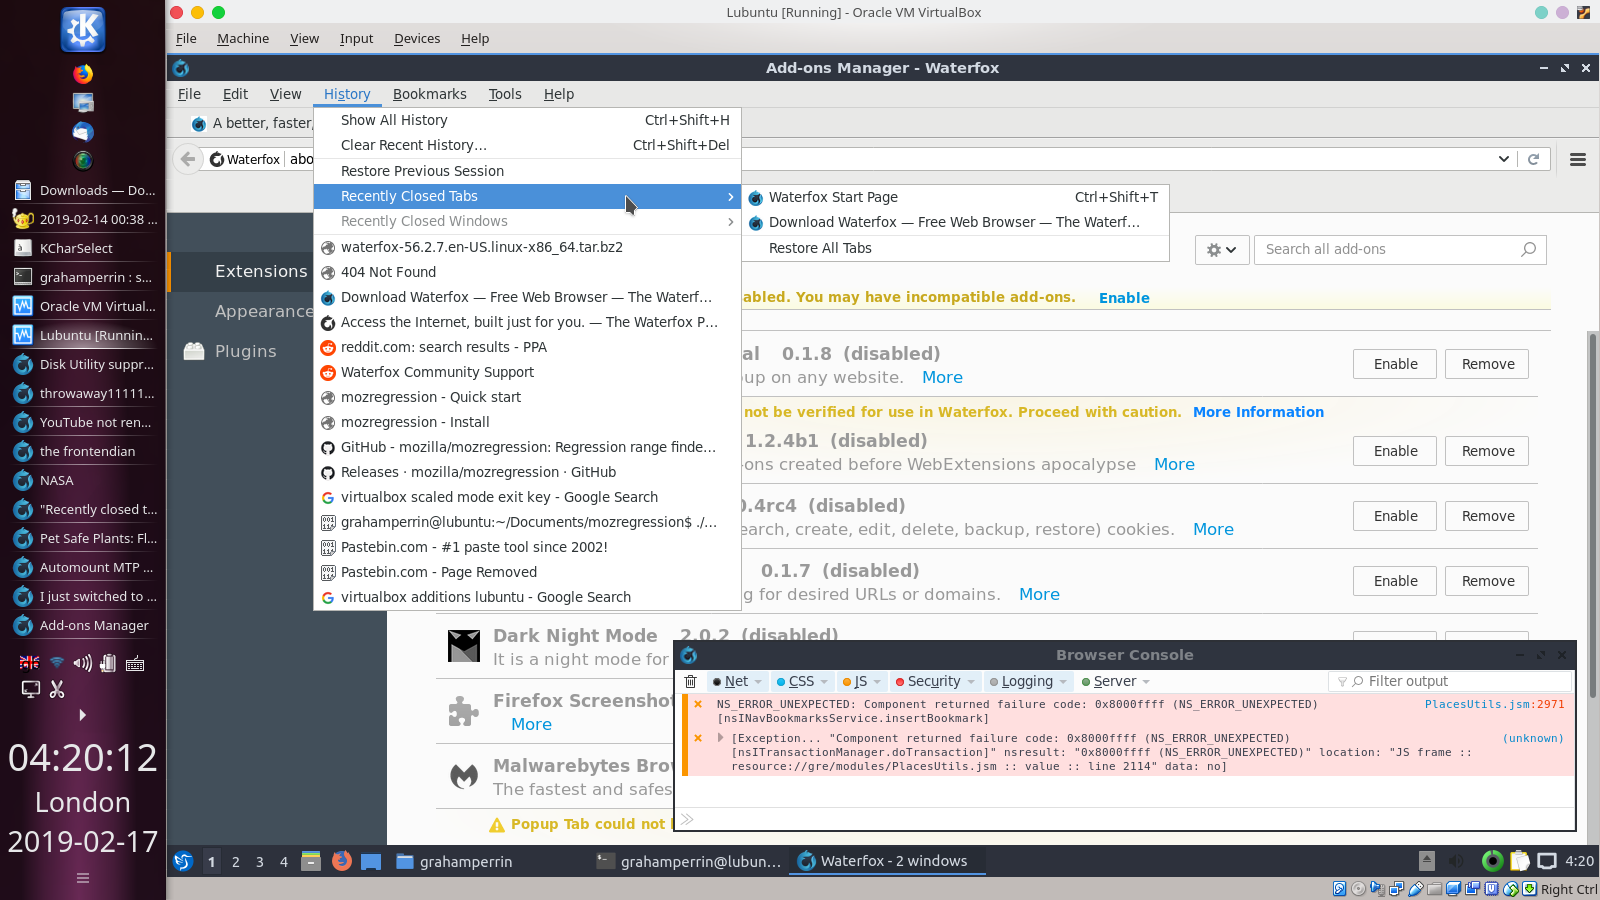Open Lubuntu start menu in guest taskbar
The height and width of the screenshot is (900, 1600).
[183, 861]
